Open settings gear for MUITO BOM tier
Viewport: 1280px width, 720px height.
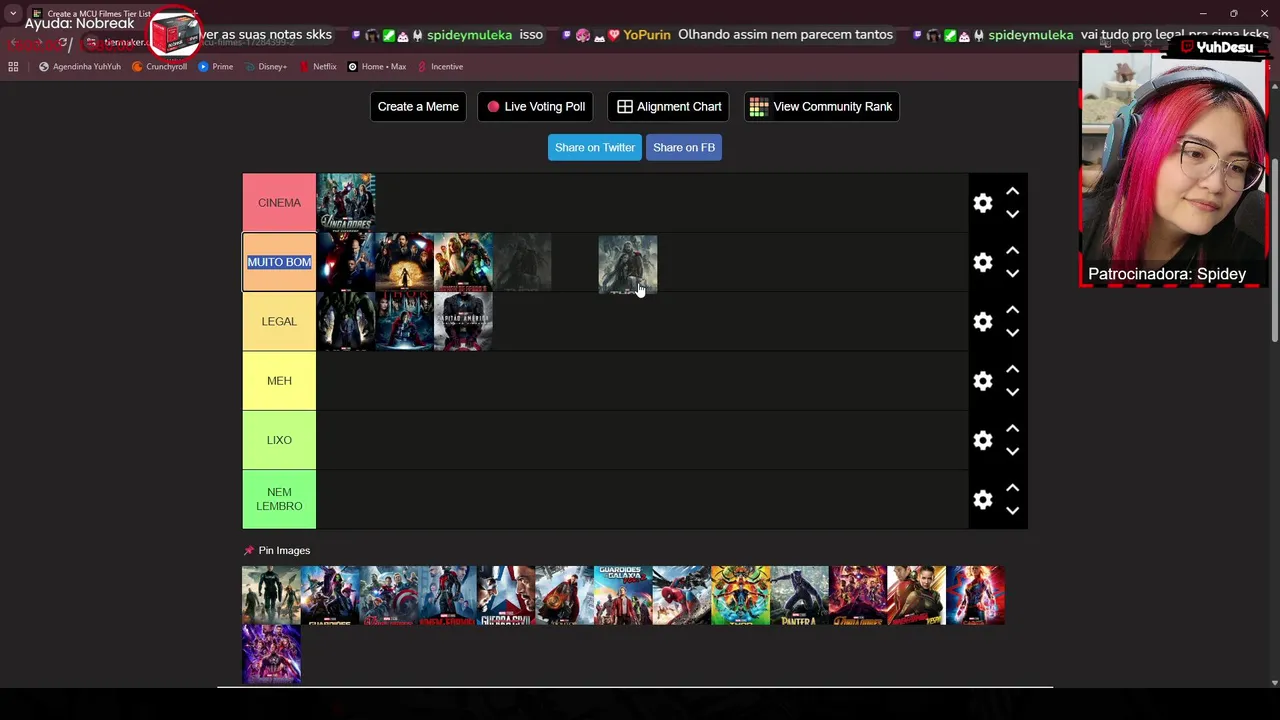coord(983,262)
